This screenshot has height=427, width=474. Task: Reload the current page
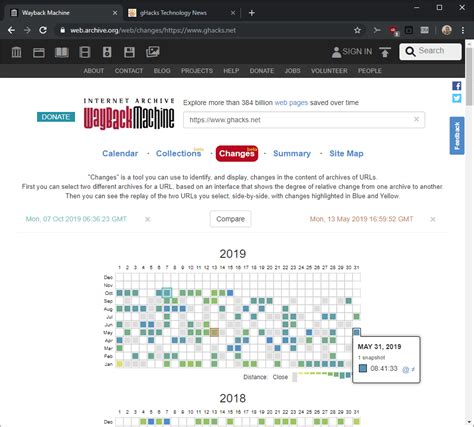(43, 30)
